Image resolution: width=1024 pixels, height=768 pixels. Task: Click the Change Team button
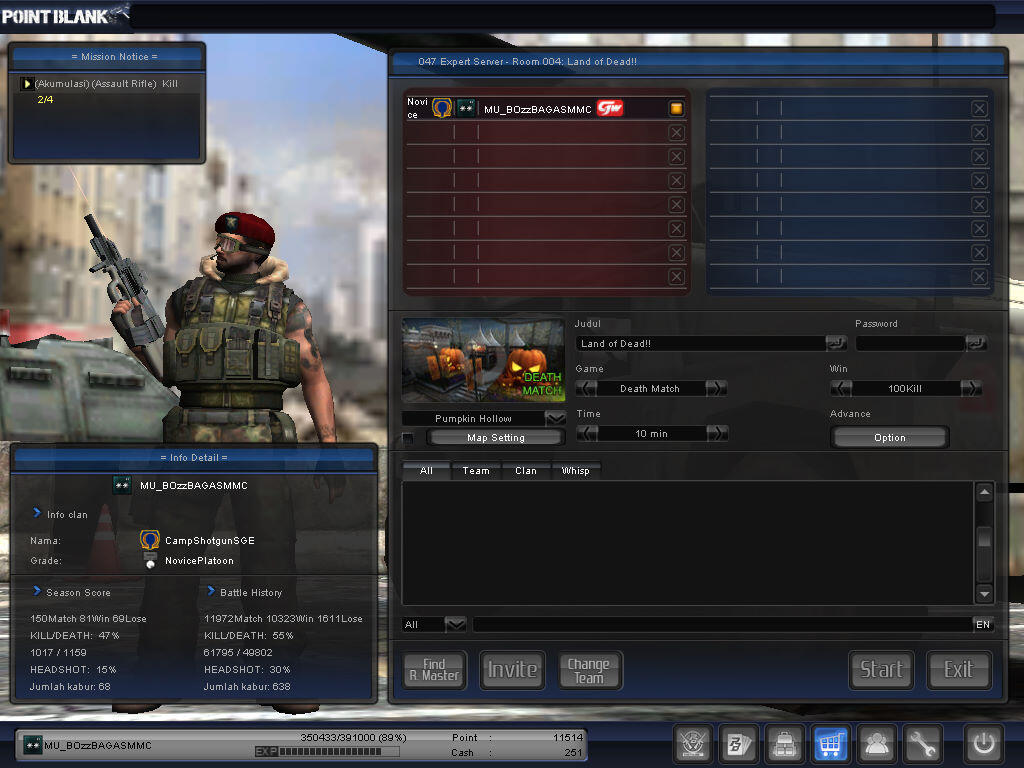coord(590,670)
